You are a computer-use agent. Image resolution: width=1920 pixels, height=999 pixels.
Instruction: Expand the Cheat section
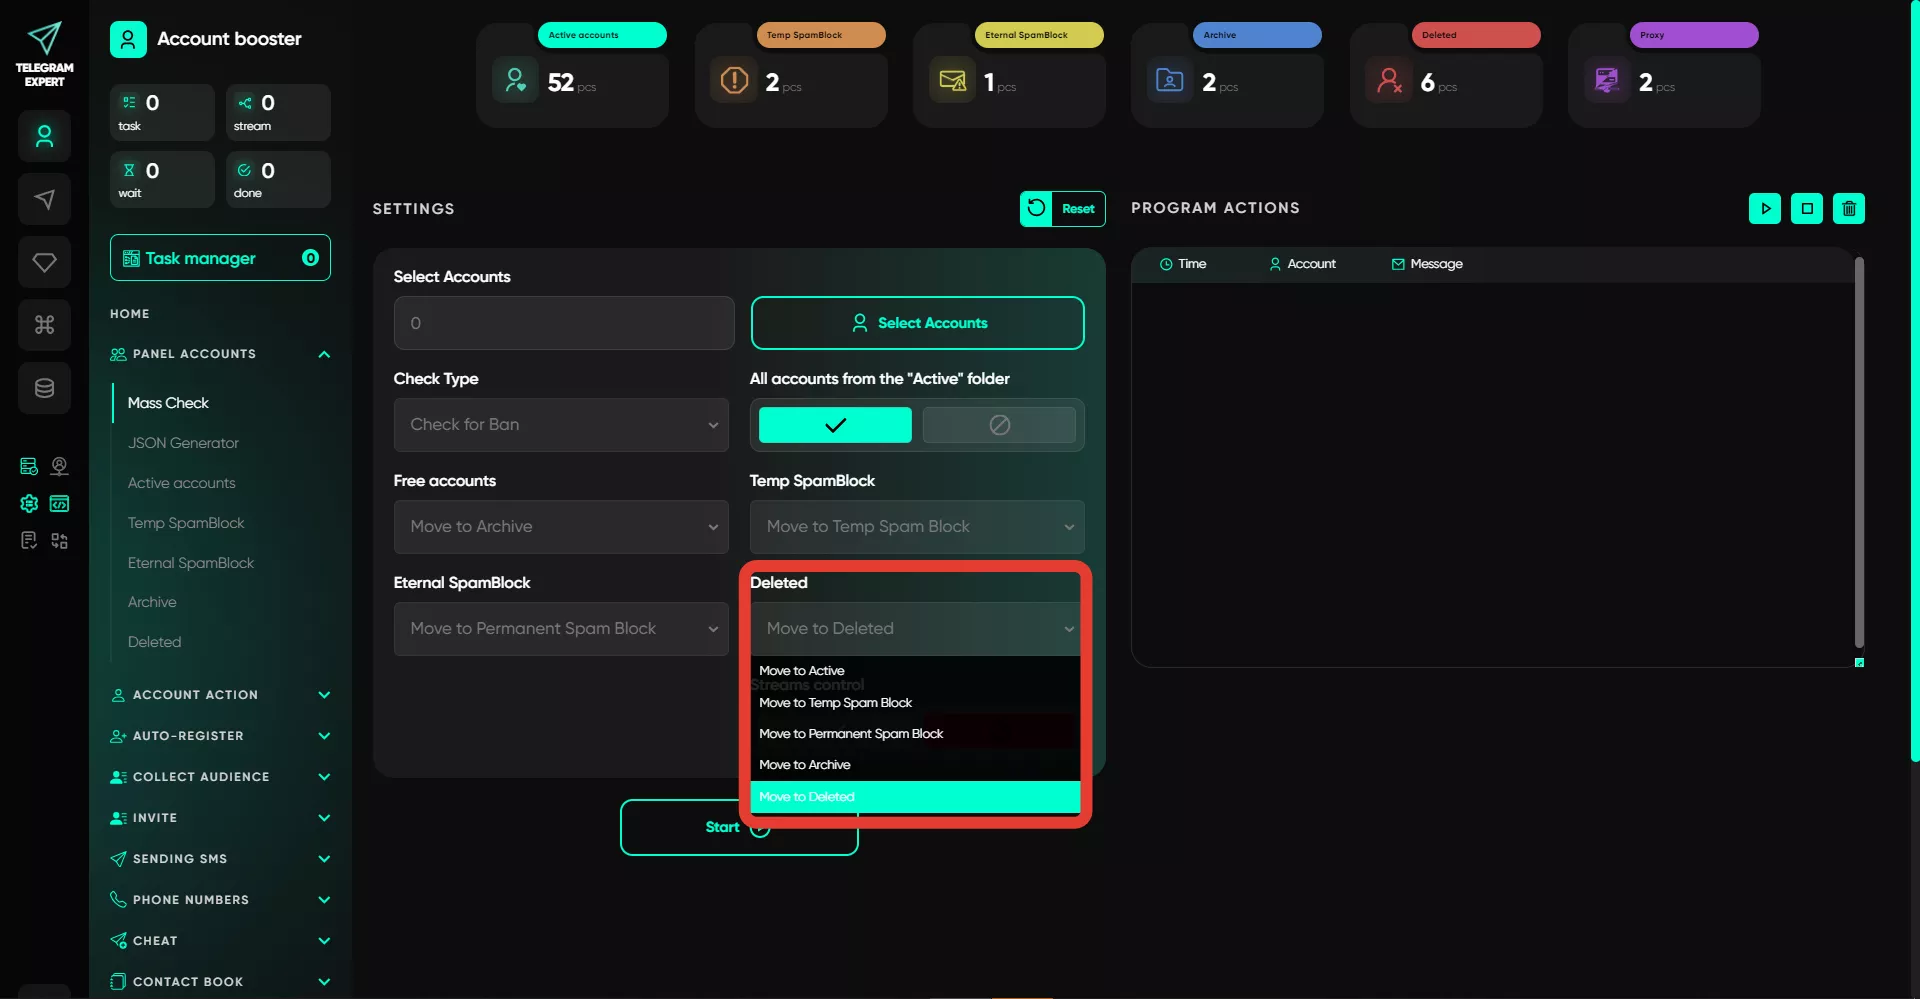pos(220,941)
